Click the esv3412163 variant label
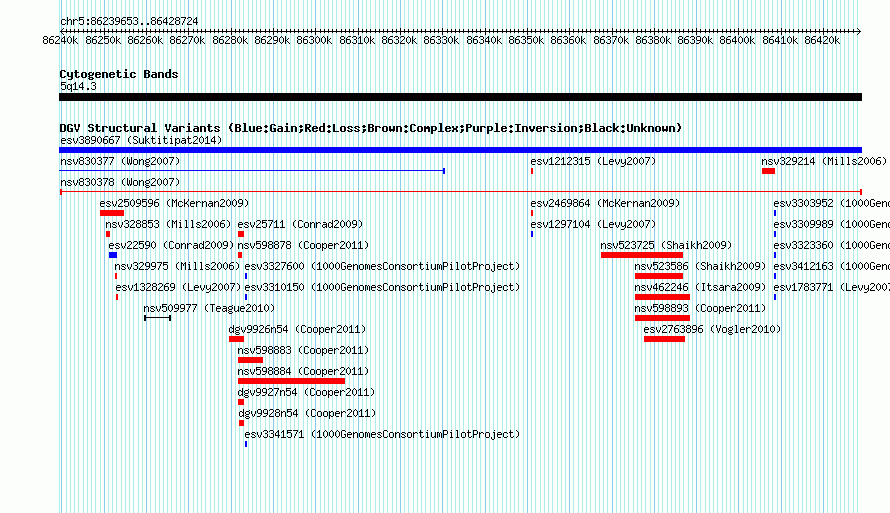 (832, 266)
